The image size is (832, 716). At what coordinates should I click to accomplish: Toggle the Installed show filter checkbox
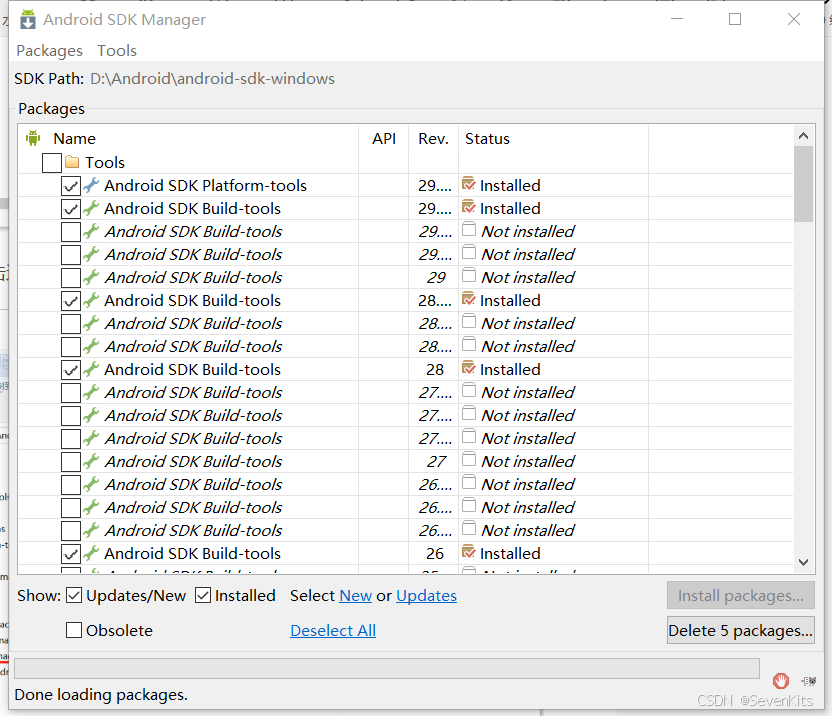[203, 596]
